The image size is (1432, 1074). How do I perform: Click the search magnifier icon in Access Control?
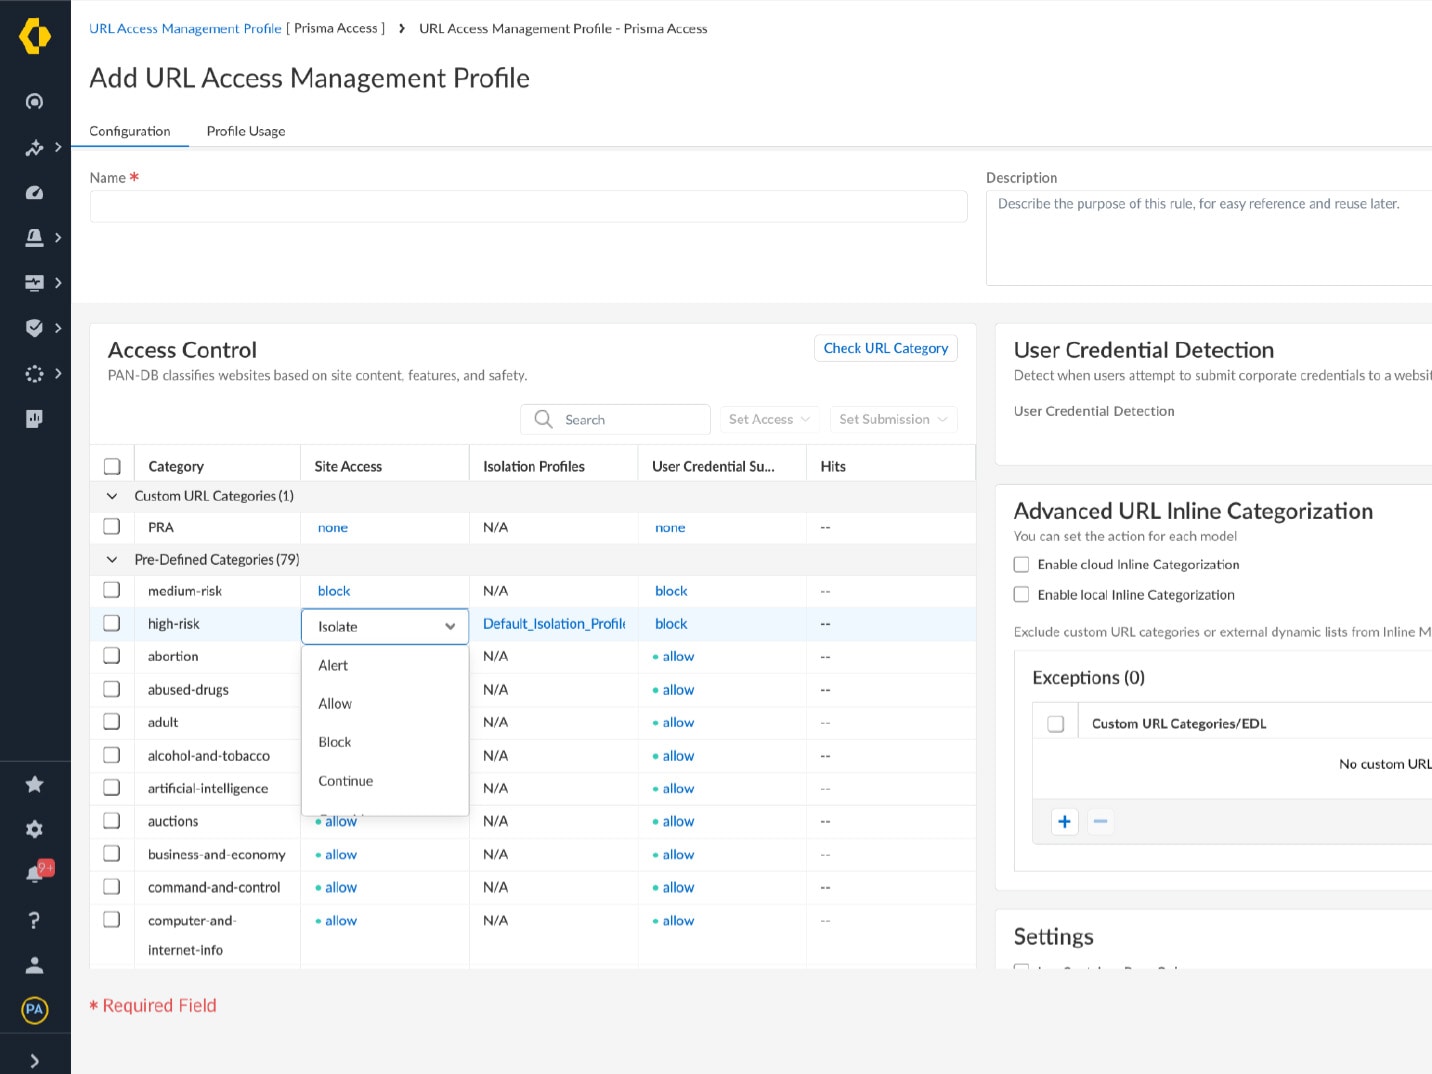point(543,419)
